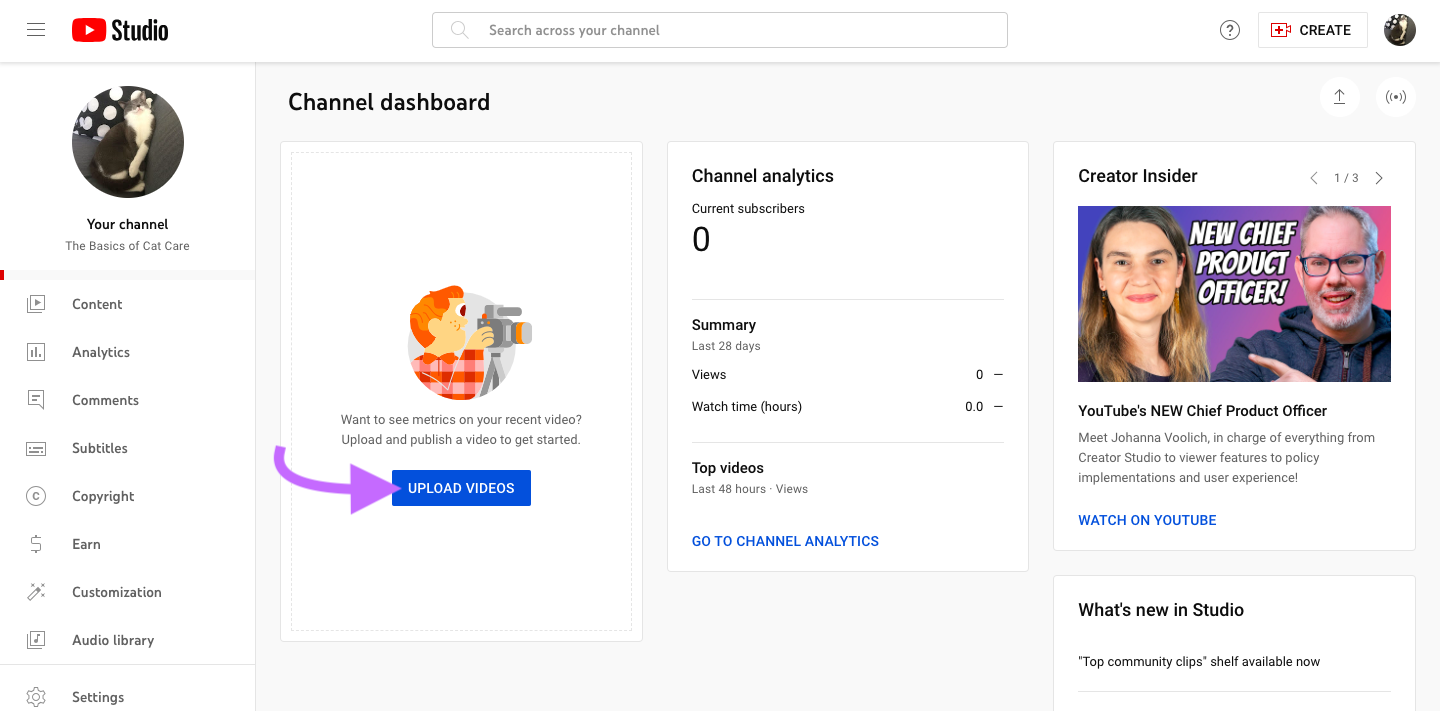Click the Go live broadcast icon
The height and width of the screenshot is (711, 1440).
tap(1396, 97)
